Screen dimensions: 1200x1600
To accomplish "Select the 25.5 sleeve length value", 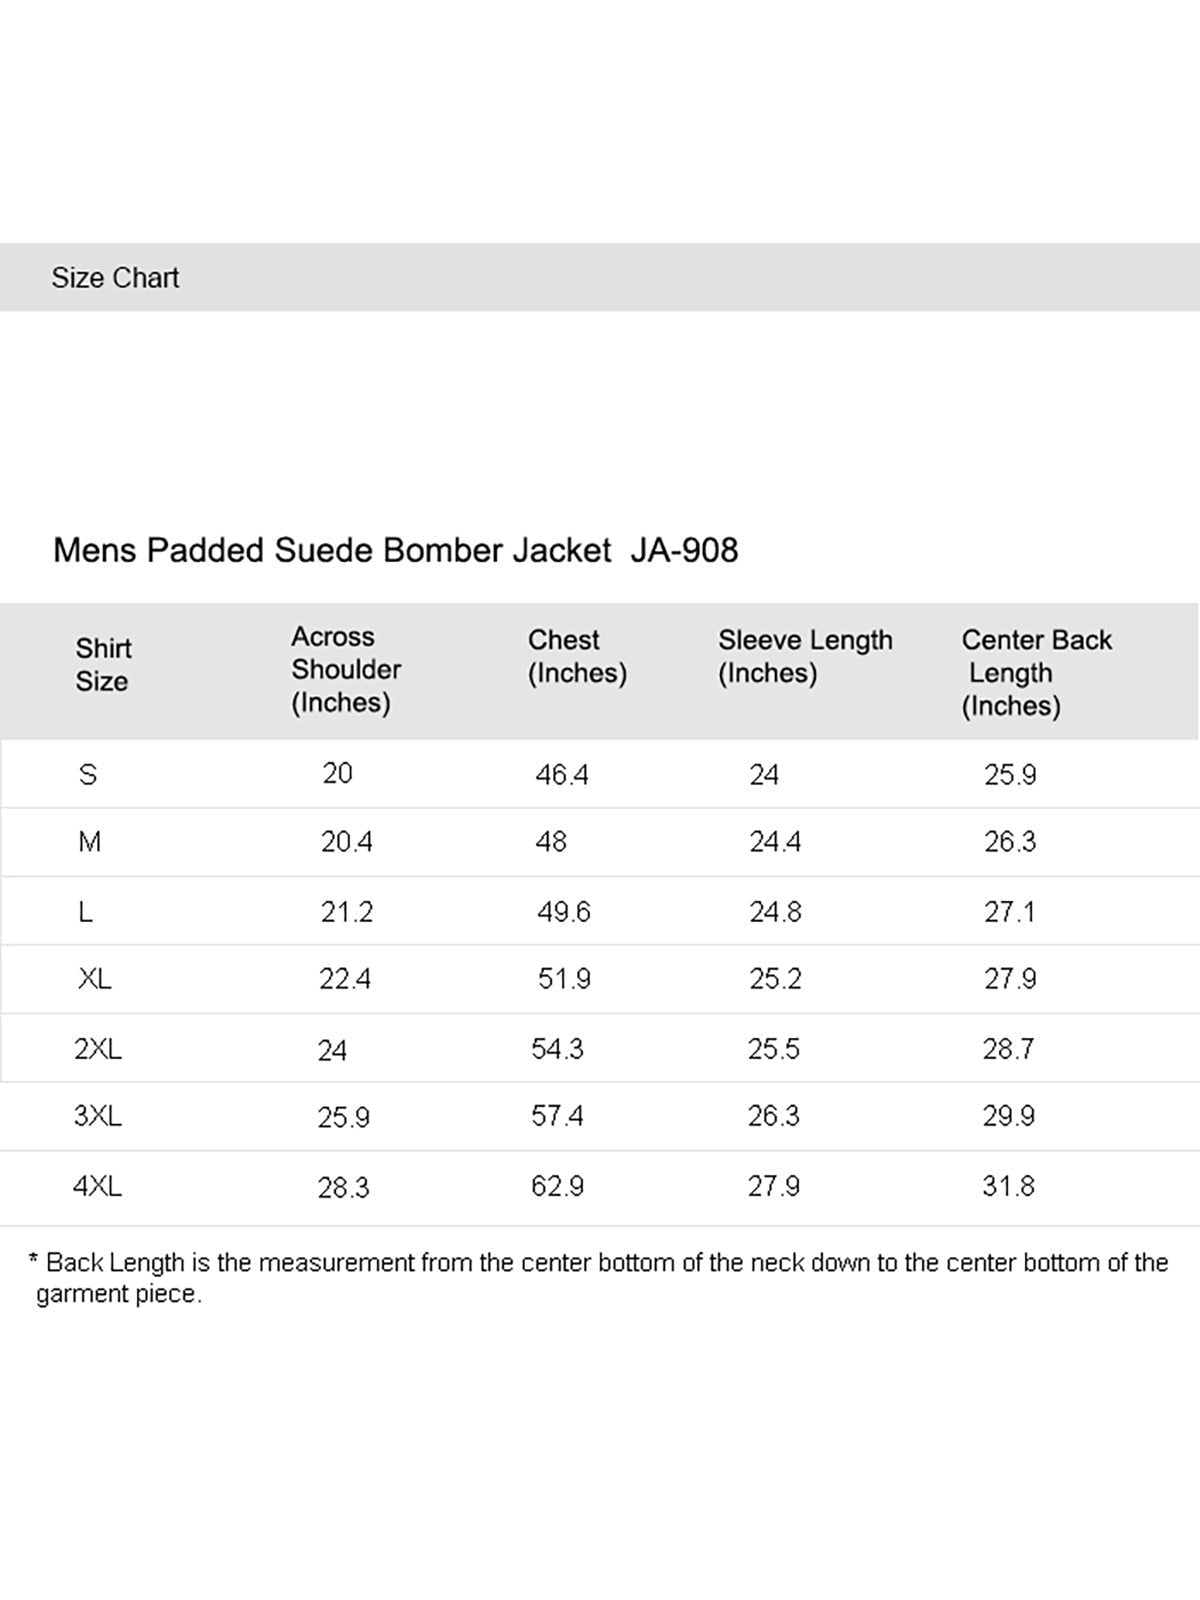I will 774,1049.
